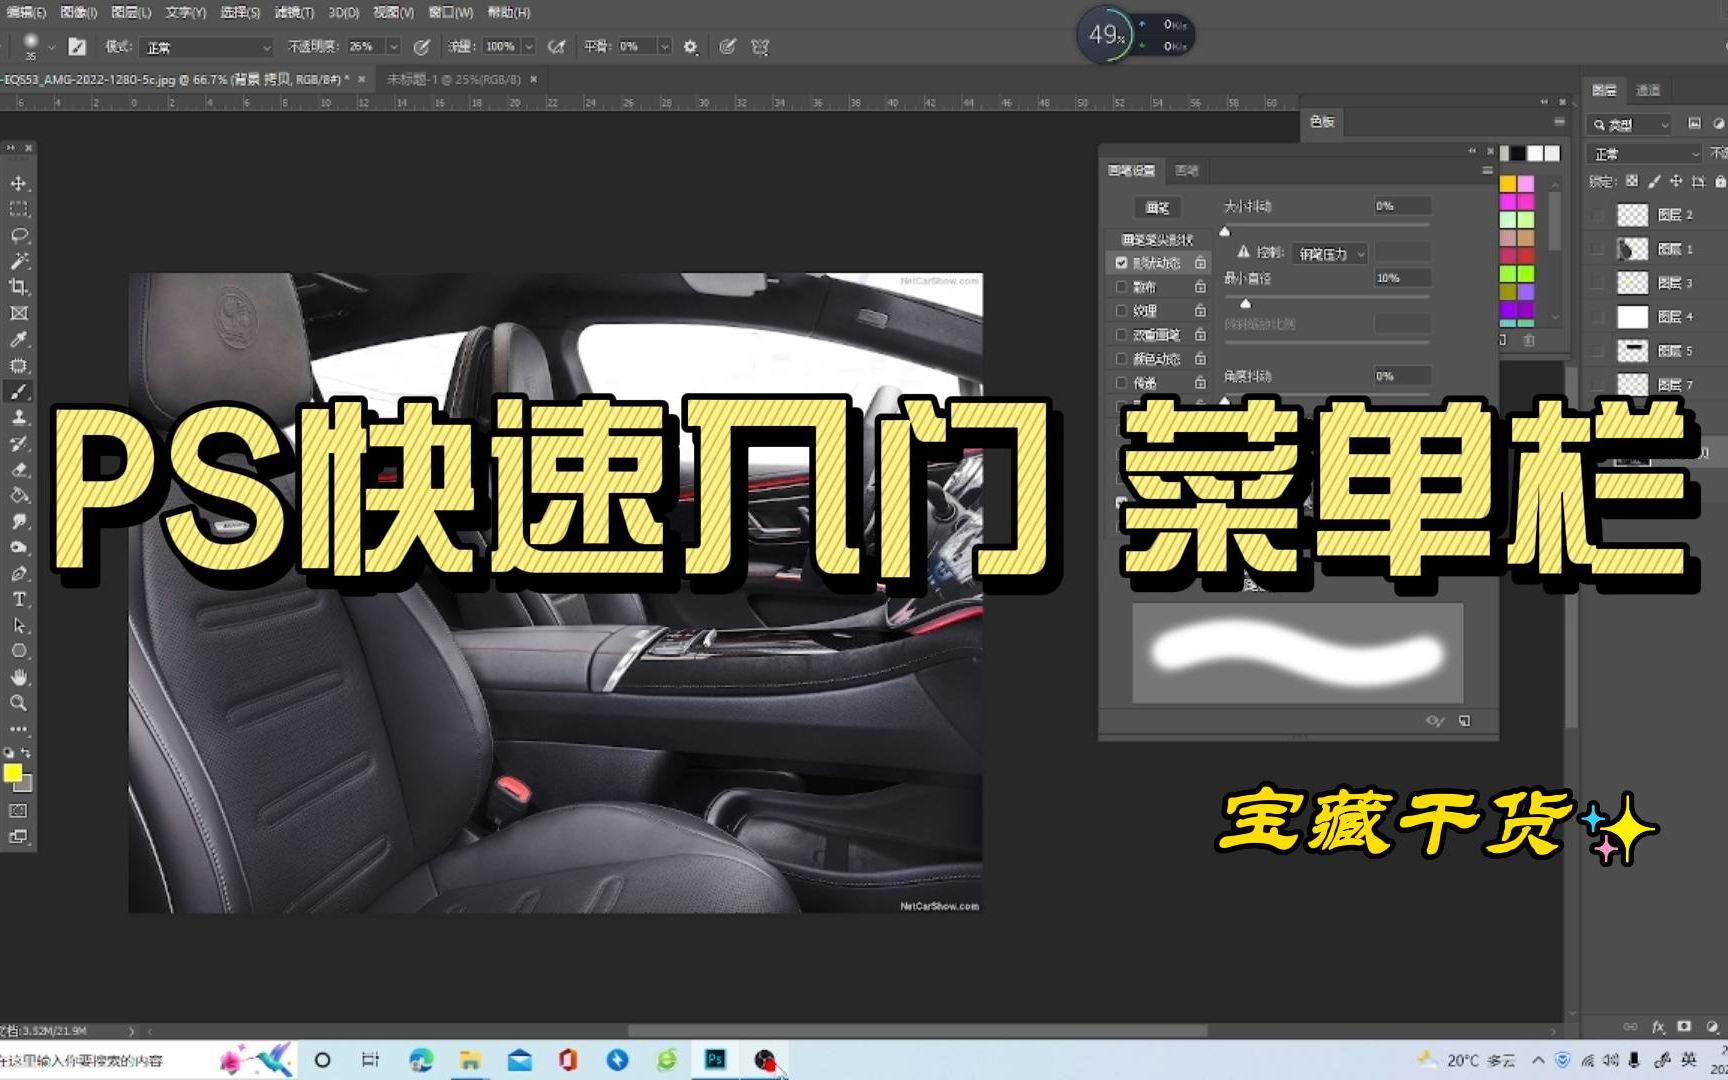The height and width of the screenshot is (1080, 1728).
Task: Change screen mode from toolbar
Action: (19, 837)
